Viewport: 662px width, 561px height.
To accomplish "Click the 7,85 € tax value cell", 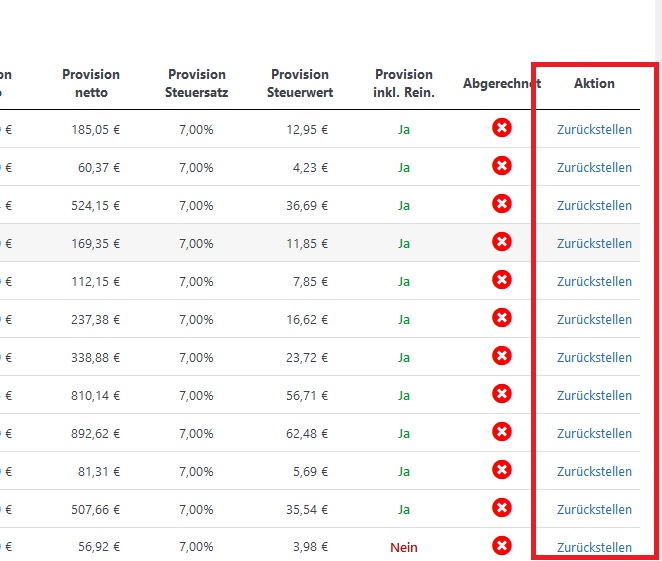I will [310, 282].
